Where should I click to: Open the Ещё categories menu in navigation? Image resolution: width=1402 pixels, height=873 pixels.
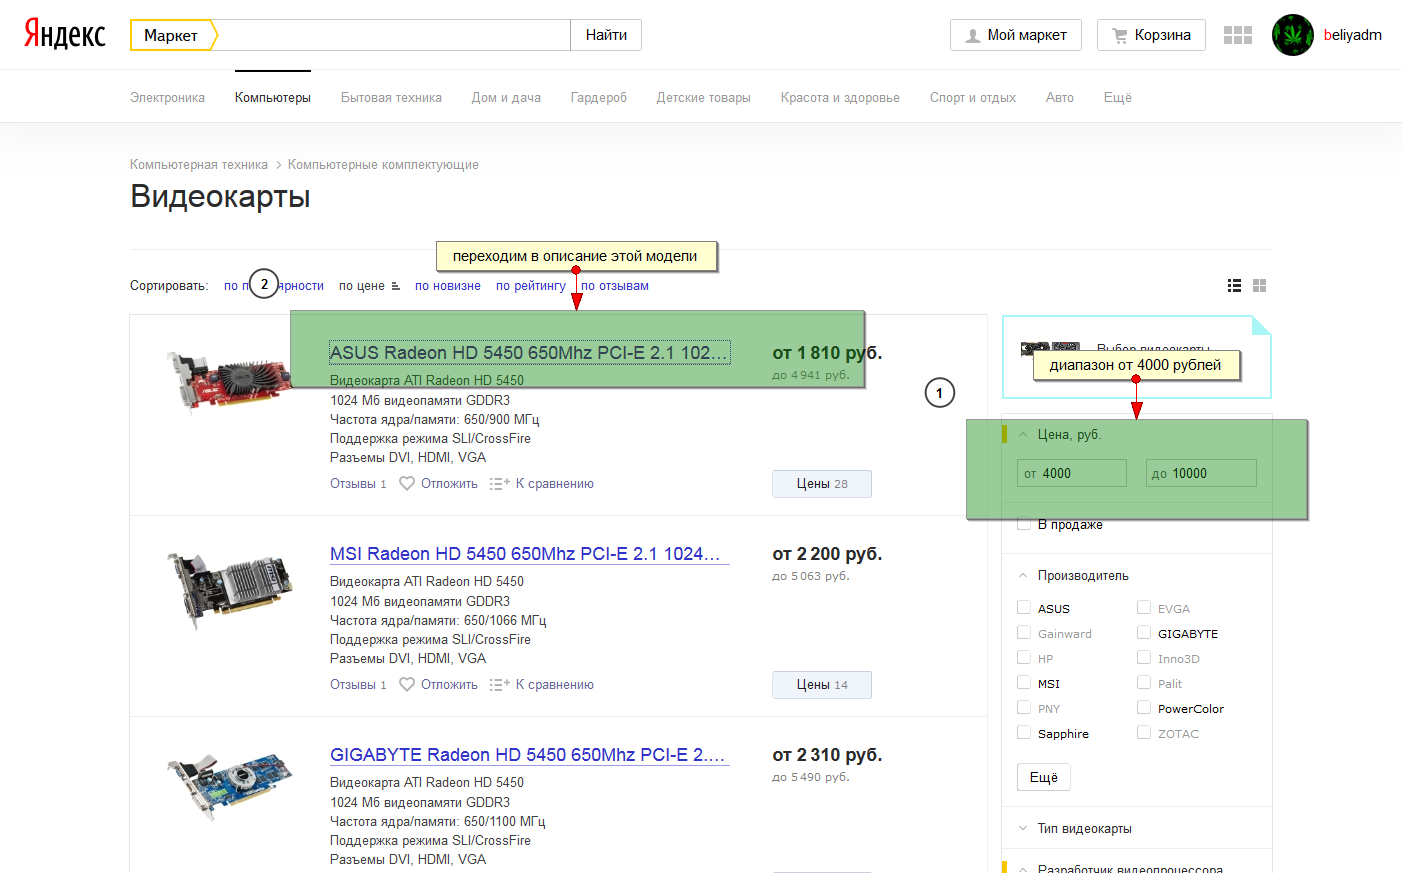1118,98
